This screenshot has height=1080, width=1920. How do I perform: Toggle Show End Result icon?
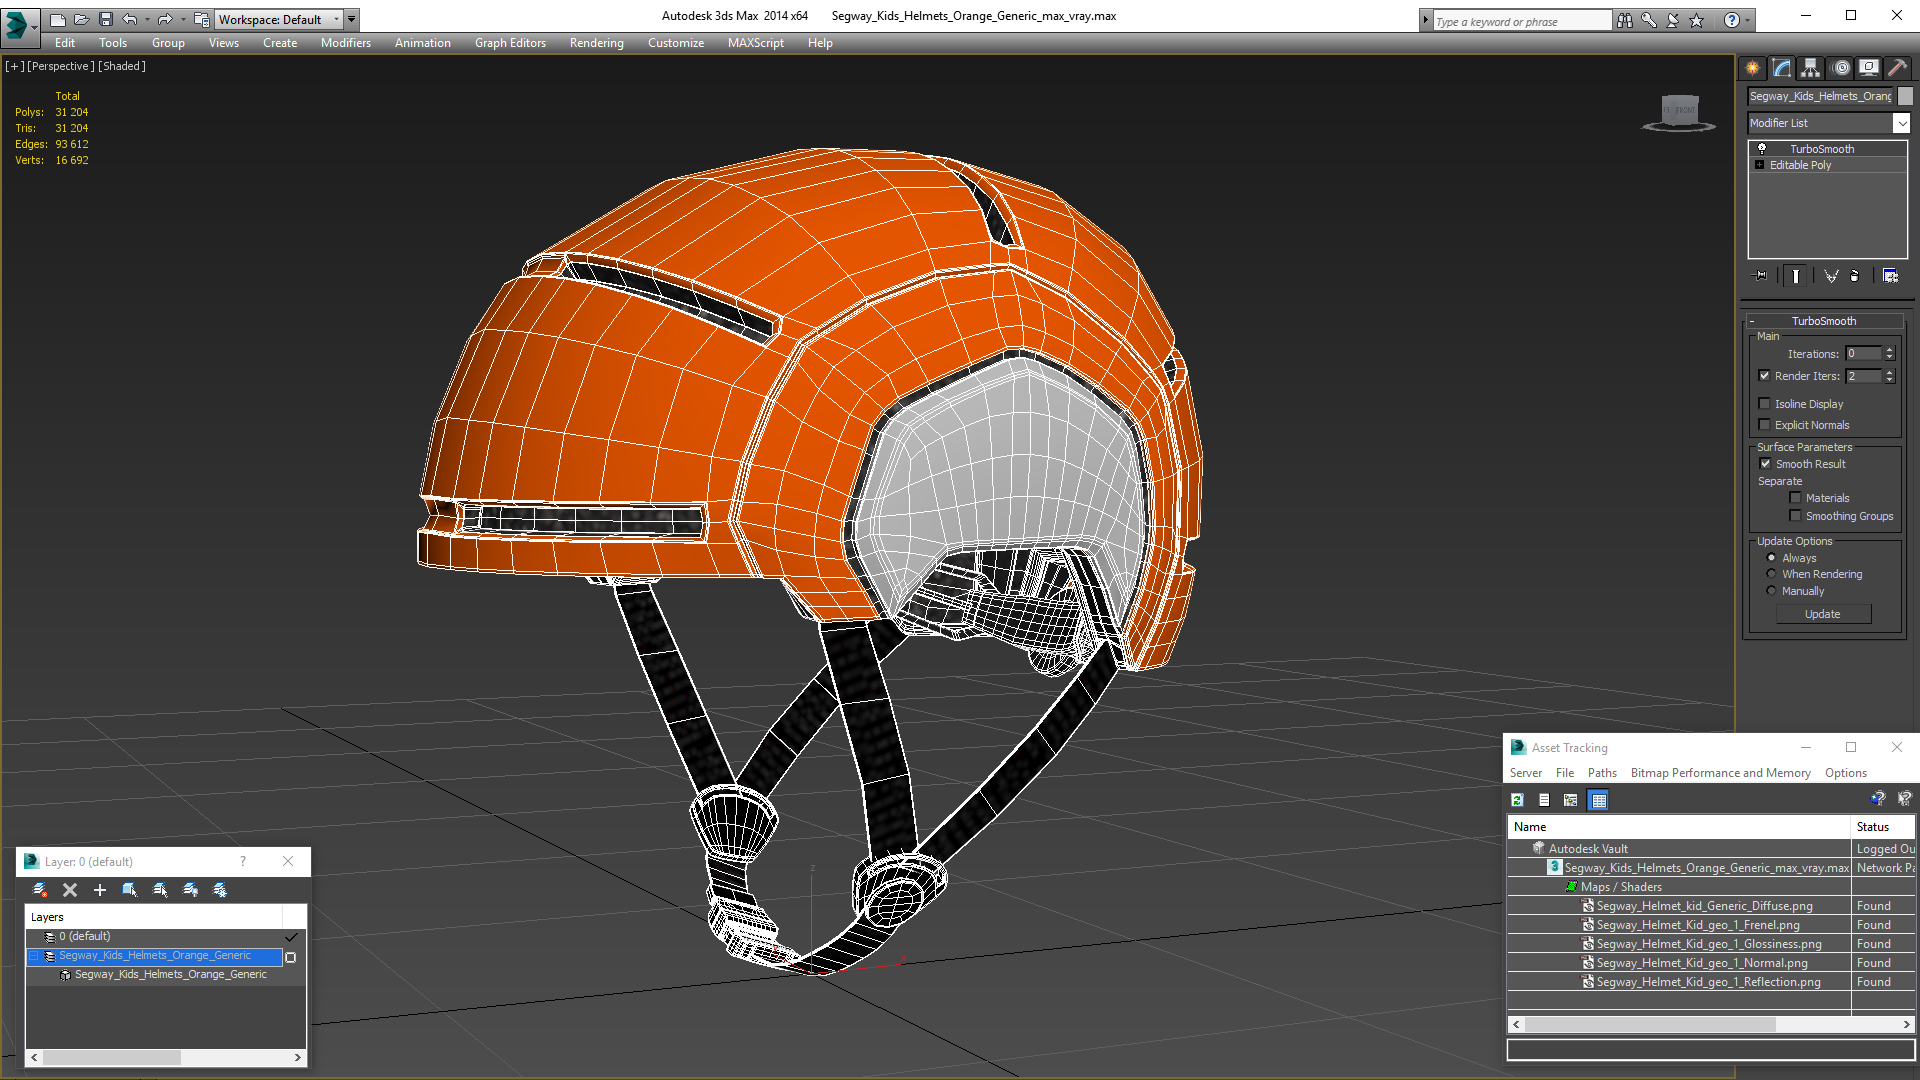pyautogui.click(x=1796, y=276)
